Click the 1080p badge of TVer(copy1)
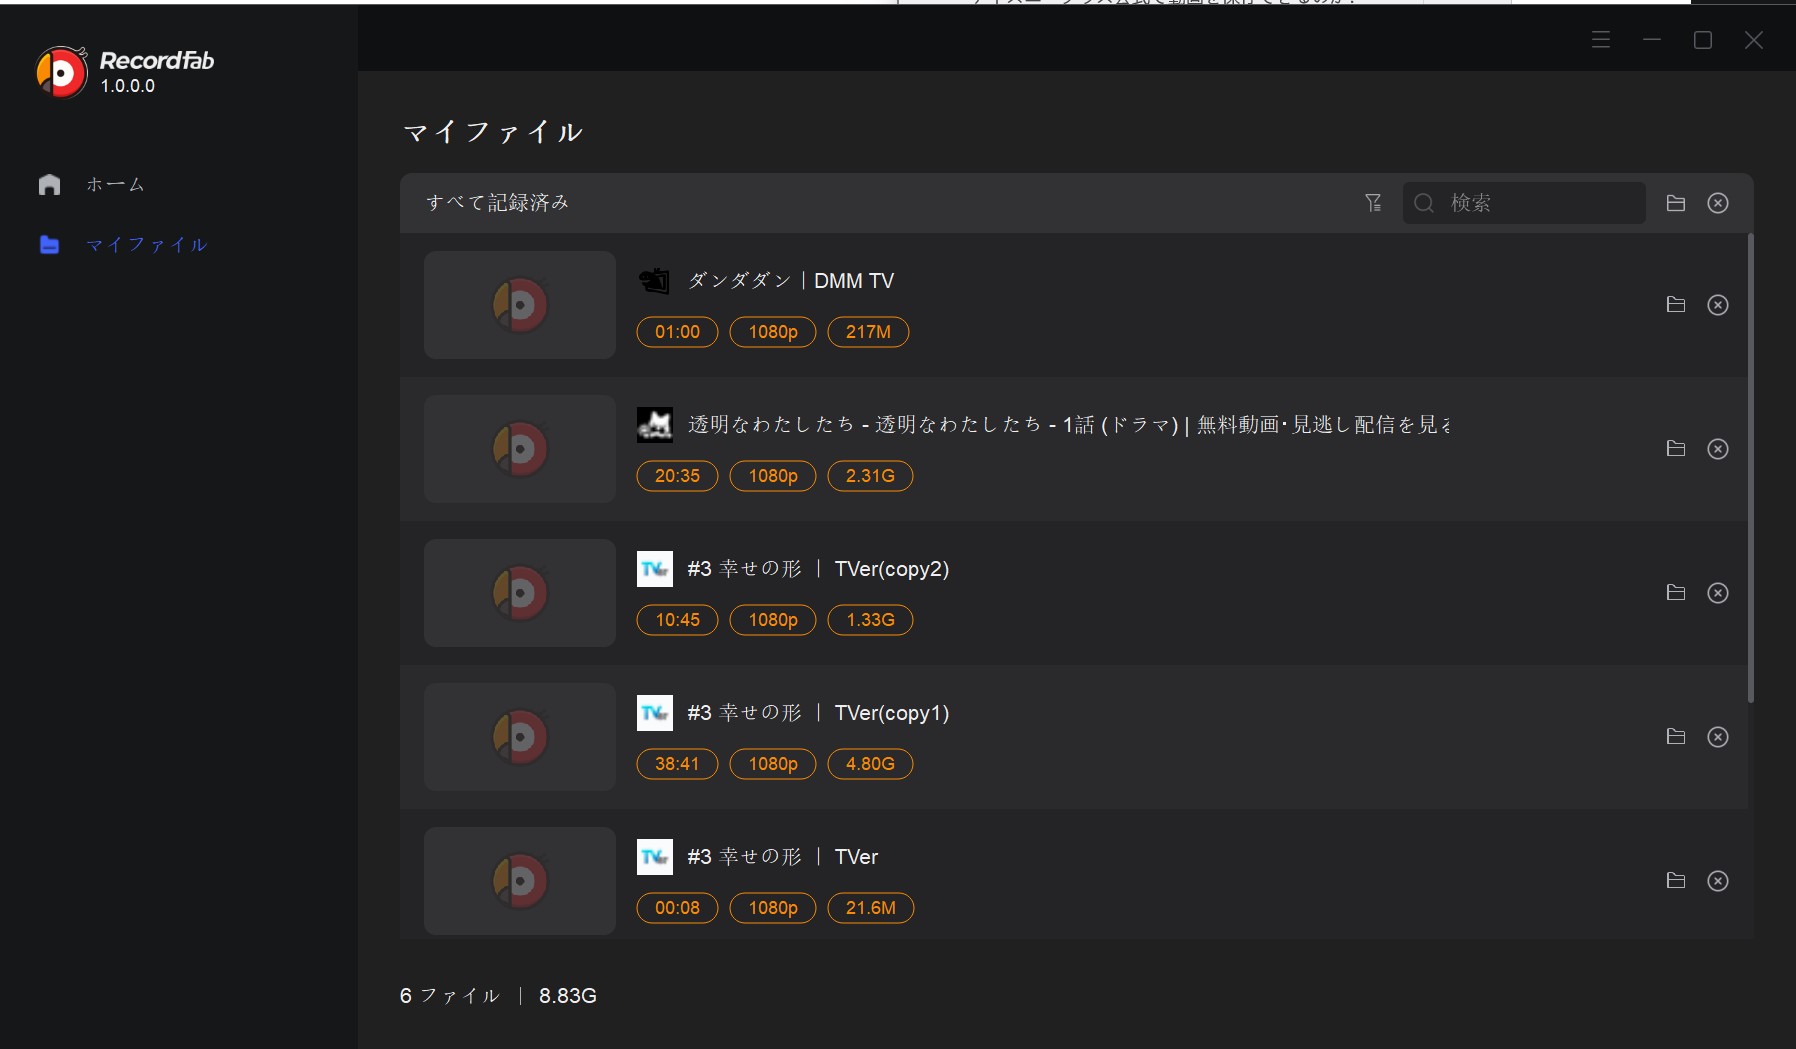1796x1049 pixels. coord(773,764)
